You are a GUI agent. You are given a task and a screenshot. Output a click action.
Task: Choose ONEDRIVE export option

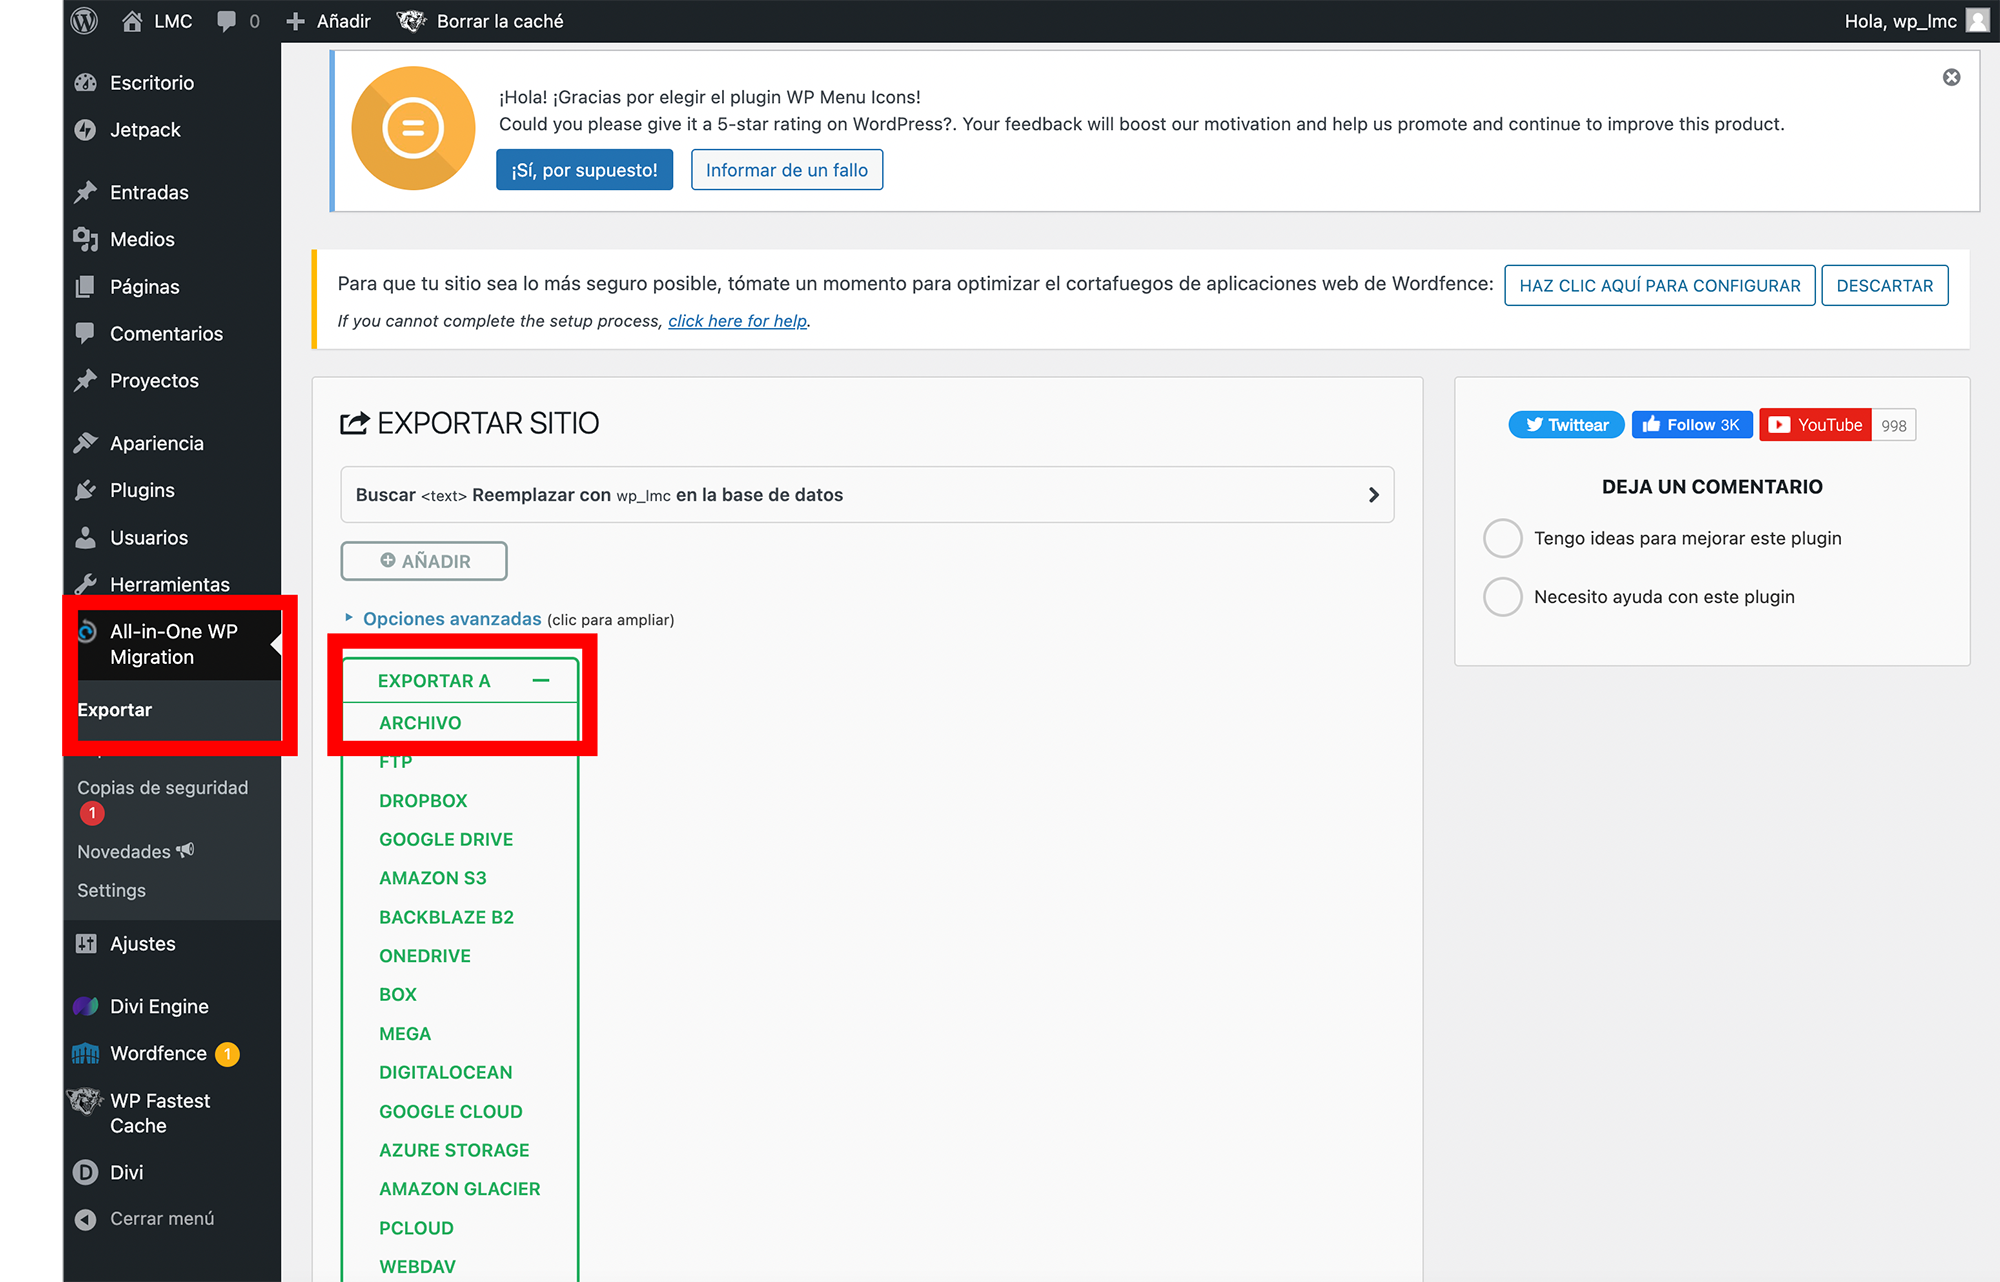(x=425, y=956)
